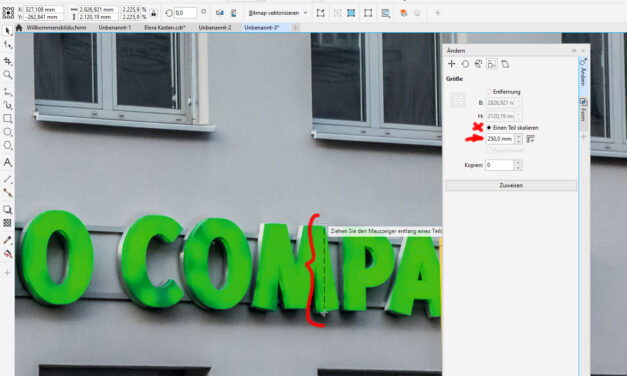Edit the object height field

tap(98, 17)
